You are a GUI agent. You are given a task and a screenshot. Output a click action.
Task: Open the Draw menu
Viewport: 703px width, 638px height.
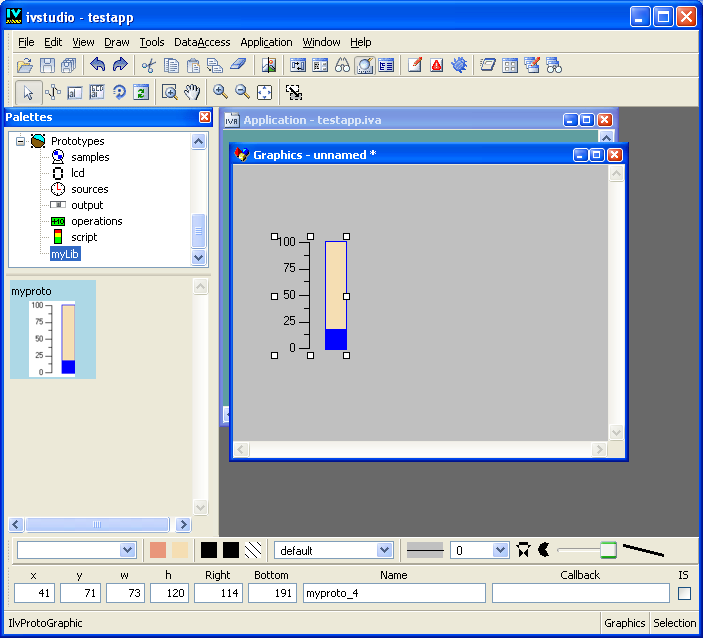[117, 42]
